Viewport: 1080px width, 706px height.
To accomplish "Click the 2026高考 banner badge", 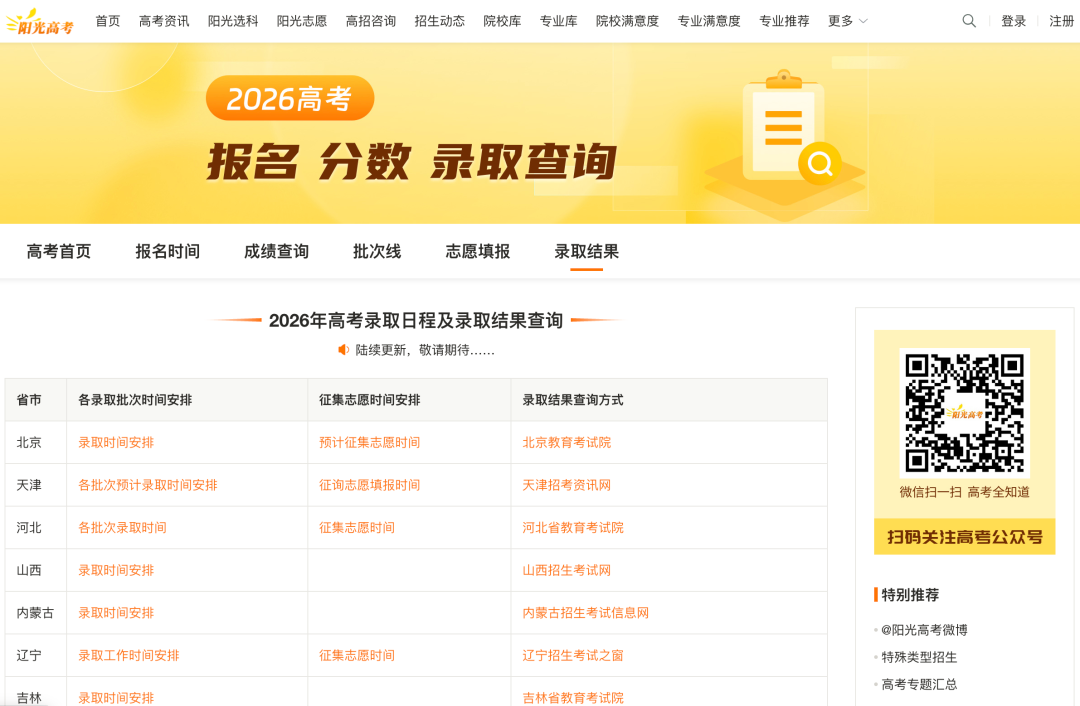I will pyautogui.click(x=290, y=98).
